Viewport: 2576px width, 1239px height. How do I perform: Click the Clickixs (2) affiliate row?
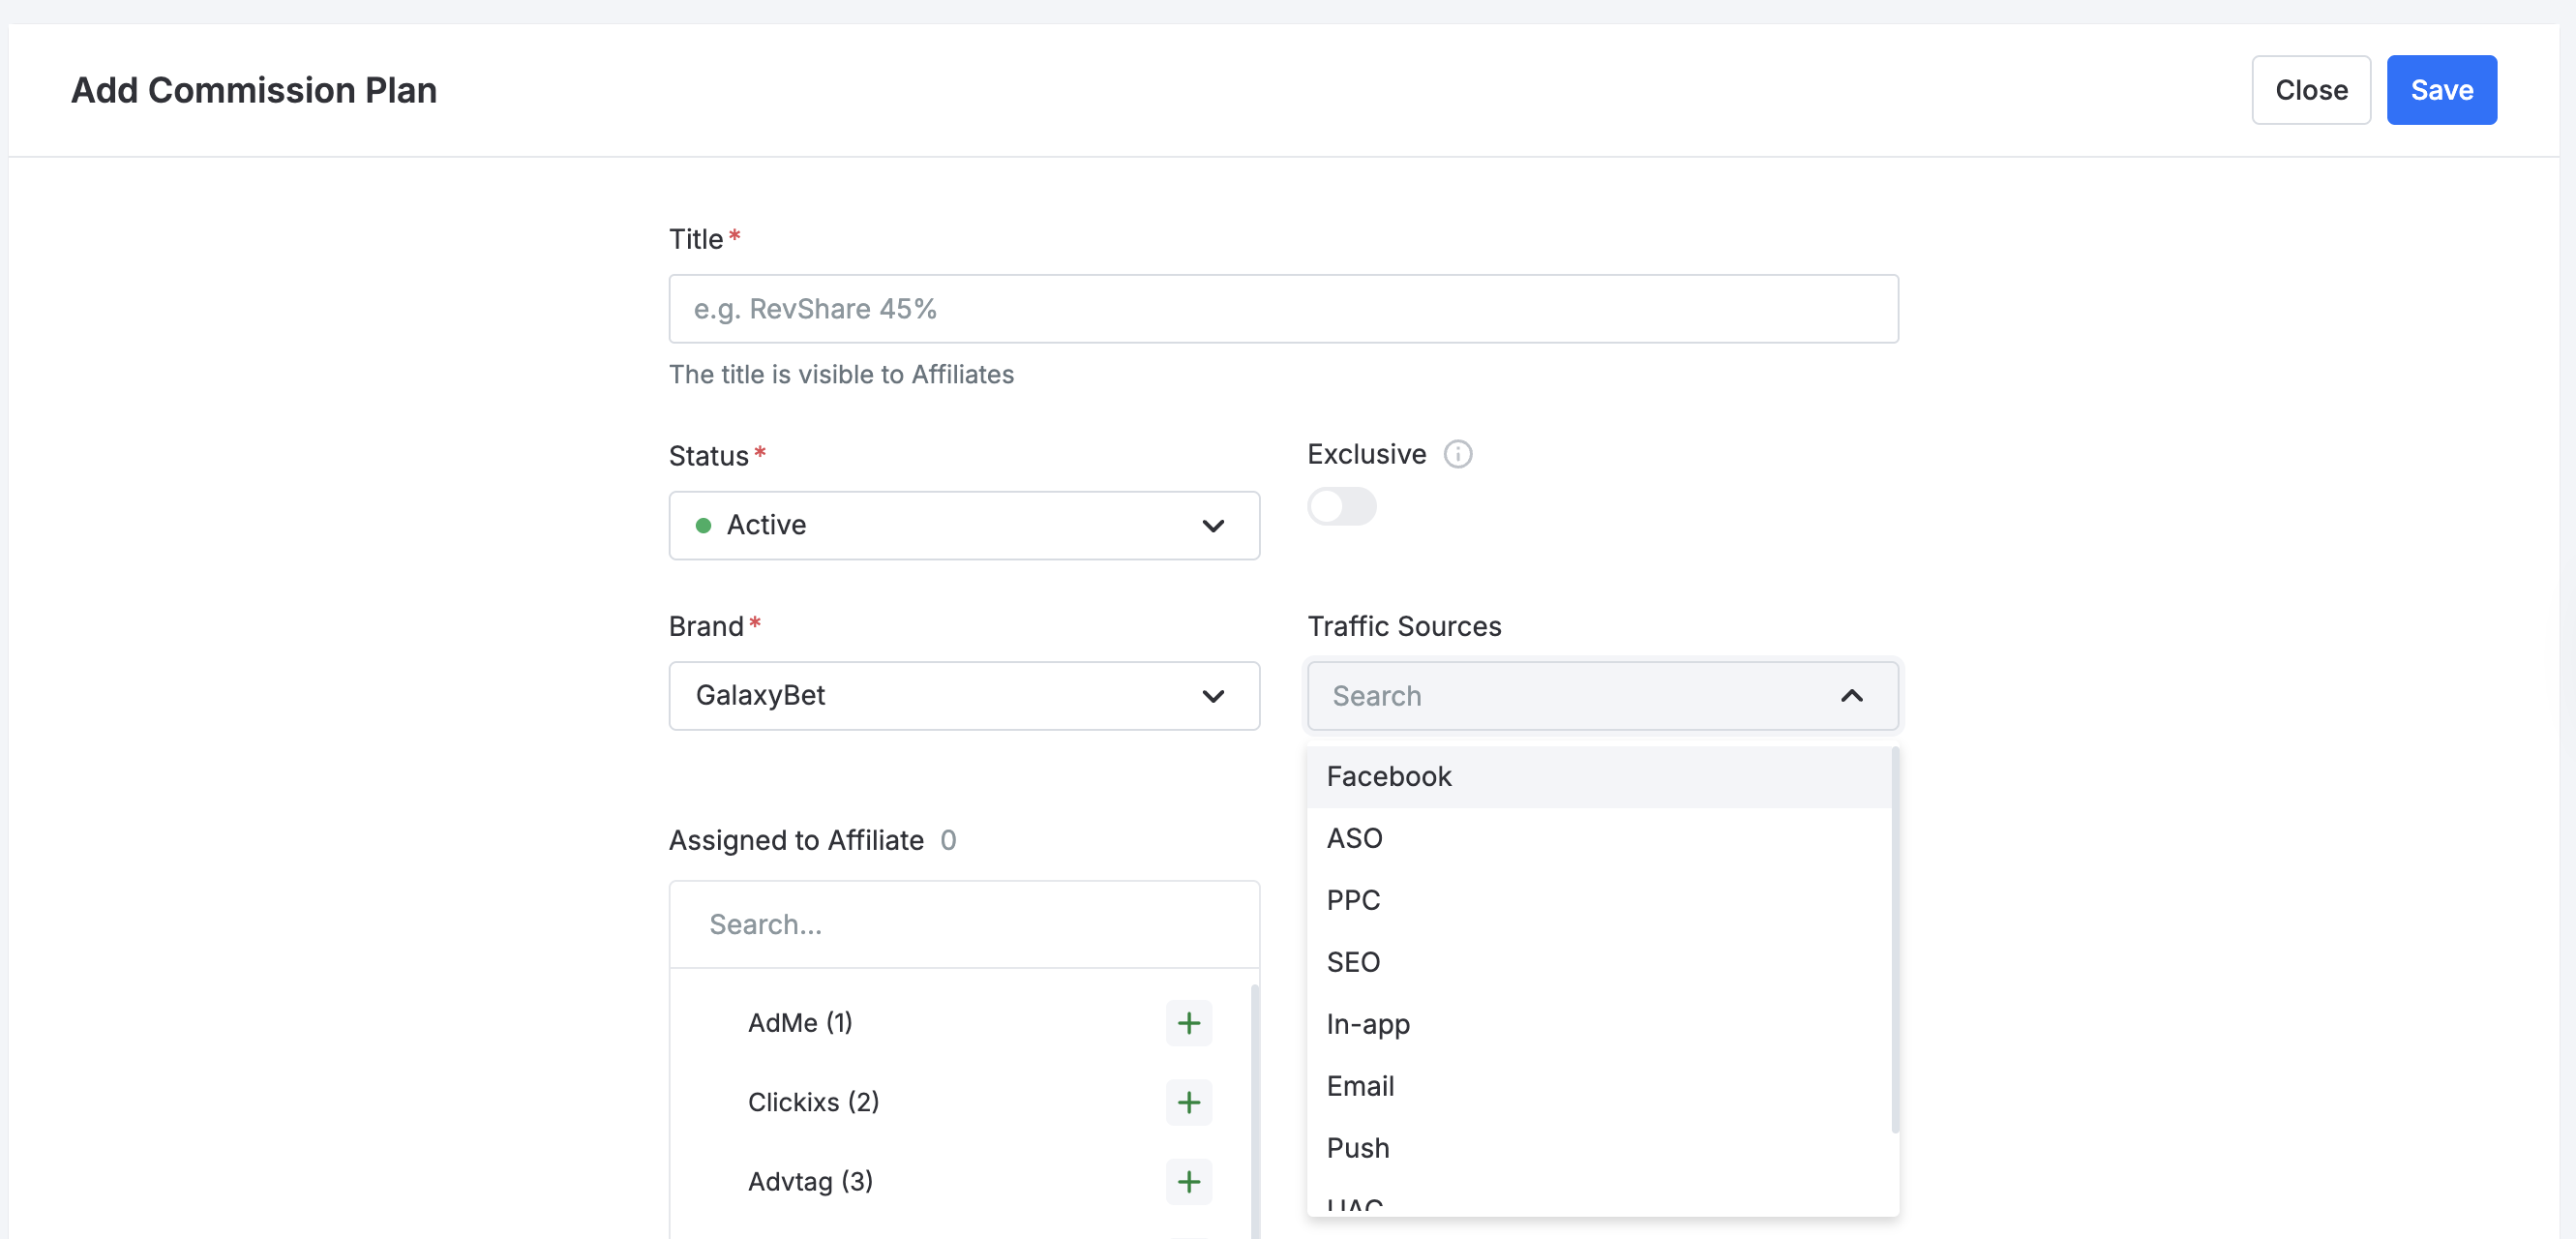point(960,1102)
